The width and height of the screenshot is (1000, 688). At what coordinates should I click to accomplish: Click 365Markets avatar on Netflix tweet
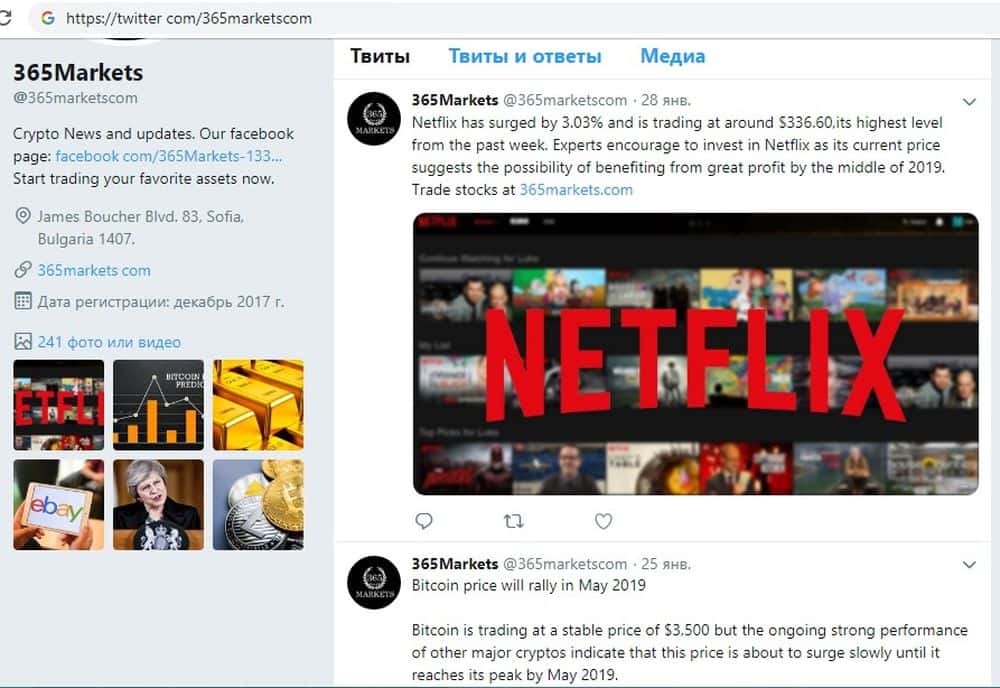pyautogui.click(x=374, y=119)
